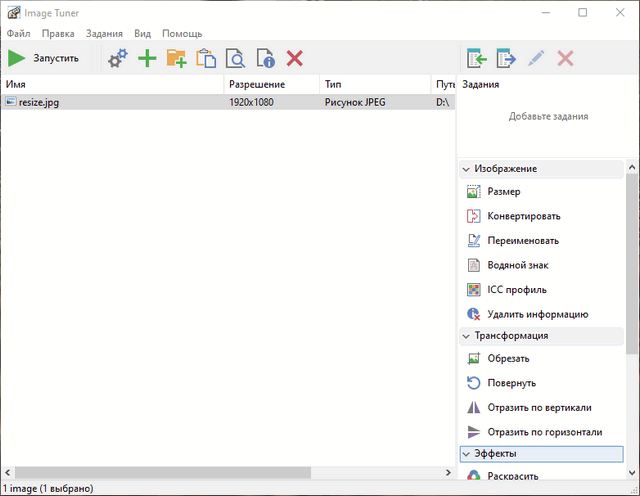Click the green Запустить run button

pos(44,59)
